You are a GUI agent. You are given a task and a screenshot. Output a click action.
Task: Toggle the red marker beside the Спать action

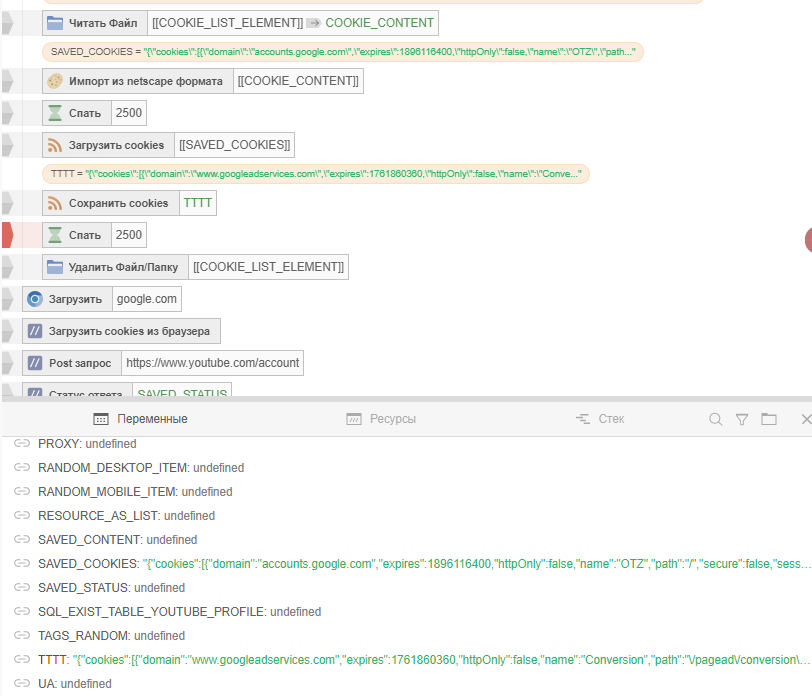pyautogui.click(x=7, y=235)
